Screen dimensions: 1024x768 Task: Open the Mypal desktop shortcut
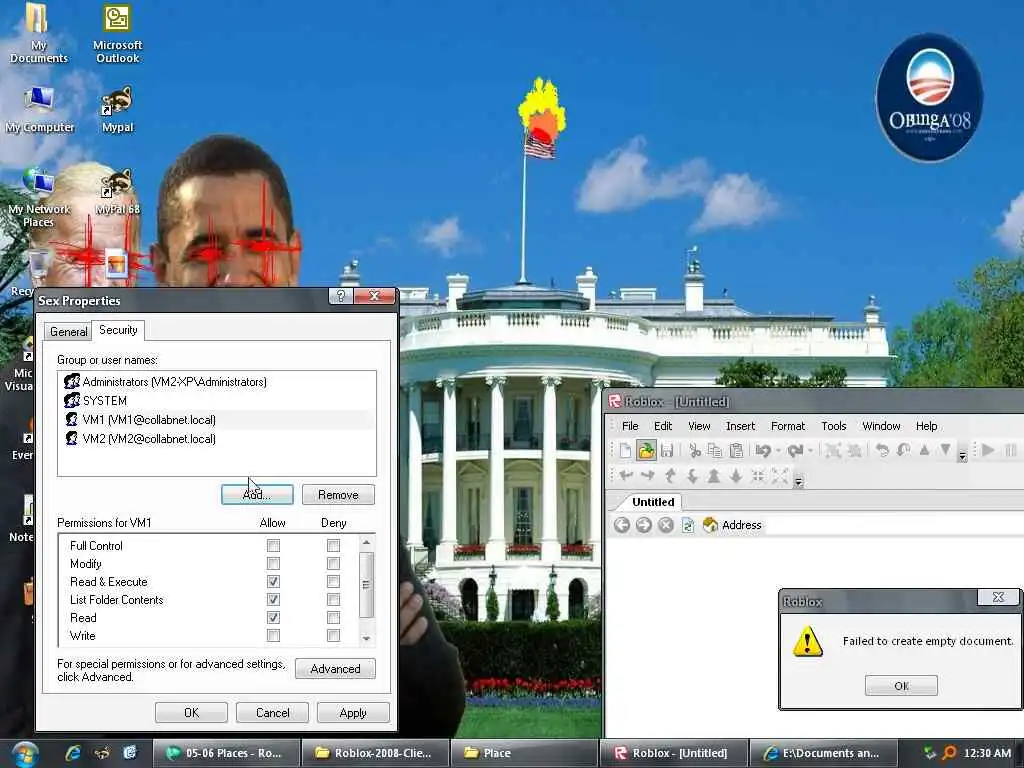118,109
